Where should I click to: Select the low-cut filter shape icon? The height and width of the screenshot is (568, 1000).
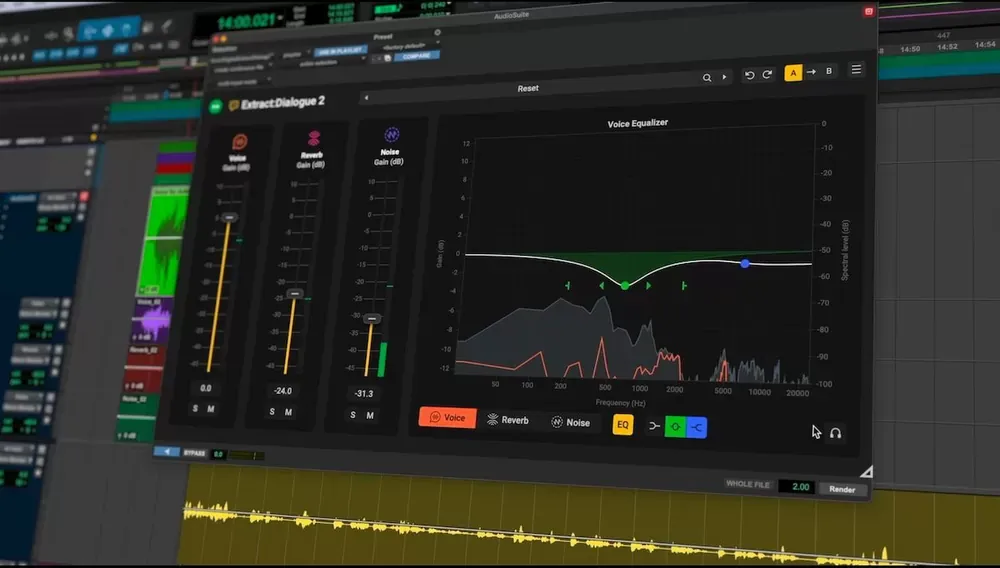[654, 426]
